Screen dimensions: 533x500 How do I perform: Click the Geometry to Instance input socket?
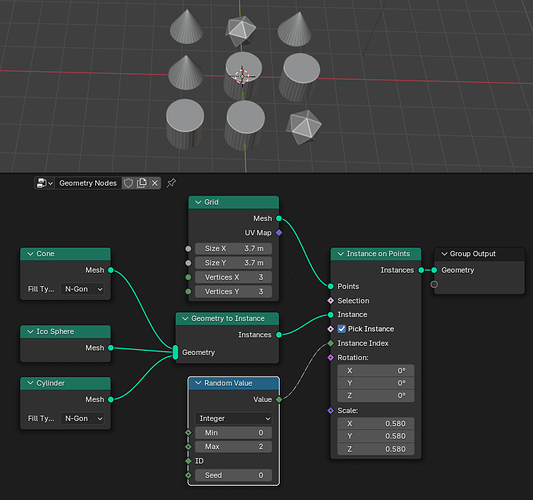click(175, 352)
